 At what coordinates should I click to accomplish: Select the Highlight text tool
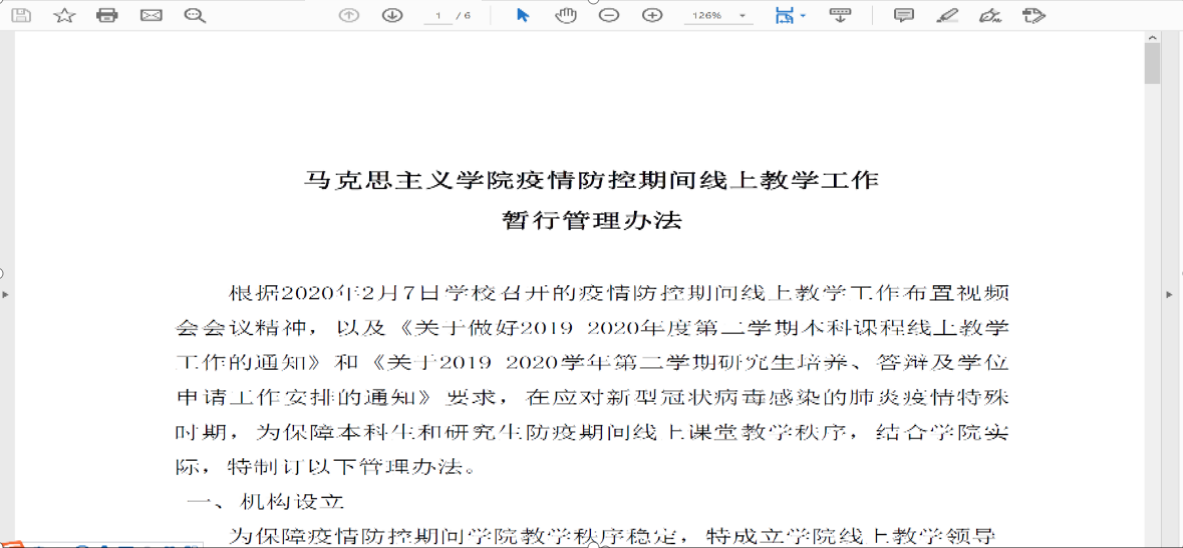click(947, 15)
